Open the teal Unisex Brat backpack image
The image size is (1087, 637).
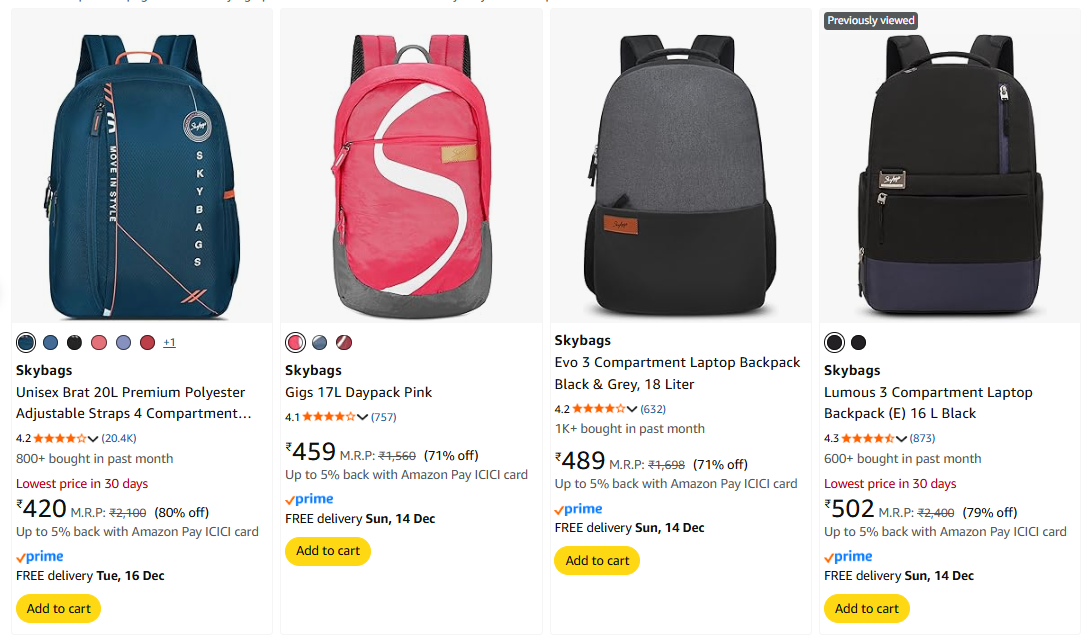coord(142,170)
